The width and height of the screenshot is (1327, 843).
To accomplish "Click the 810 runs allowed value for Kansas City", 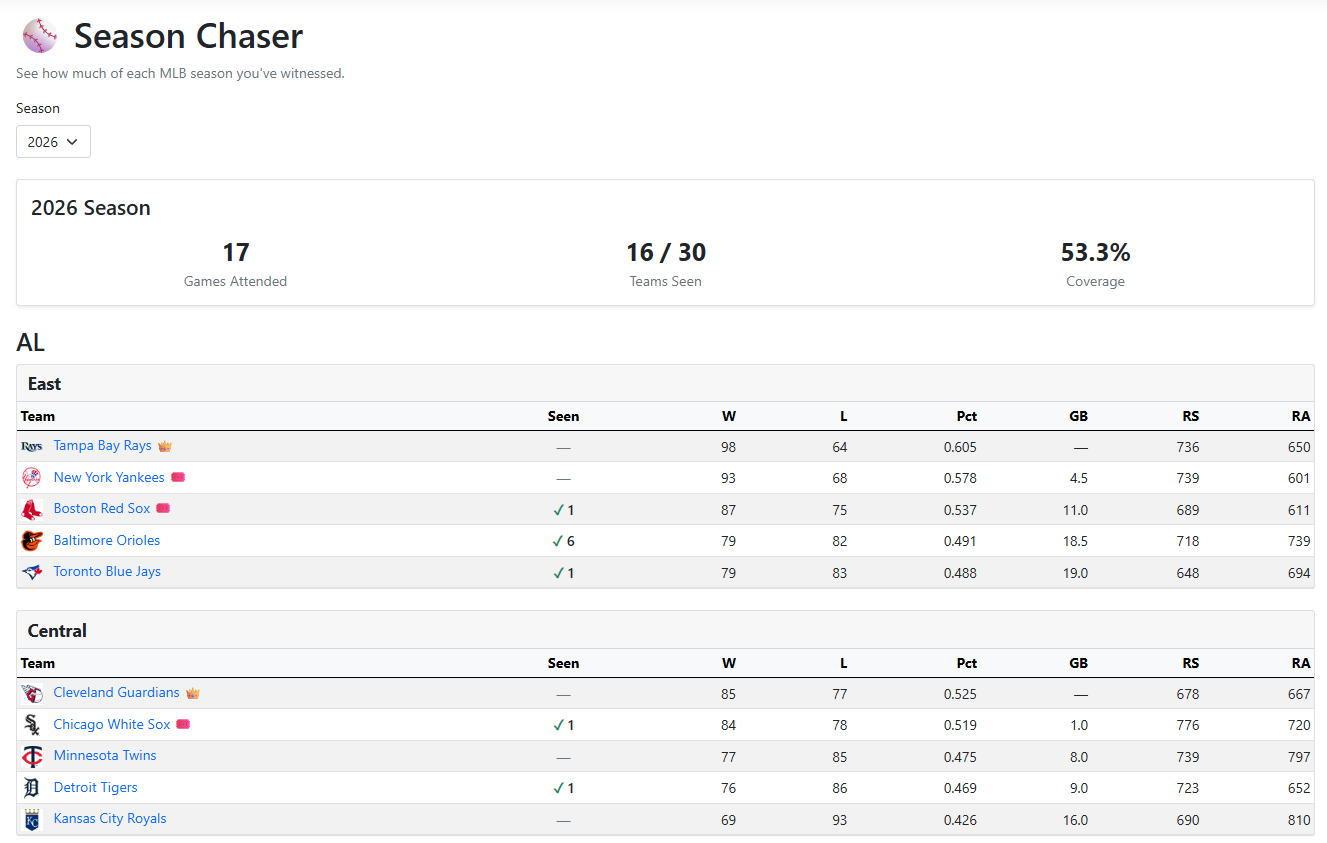I will (1299, 820).
